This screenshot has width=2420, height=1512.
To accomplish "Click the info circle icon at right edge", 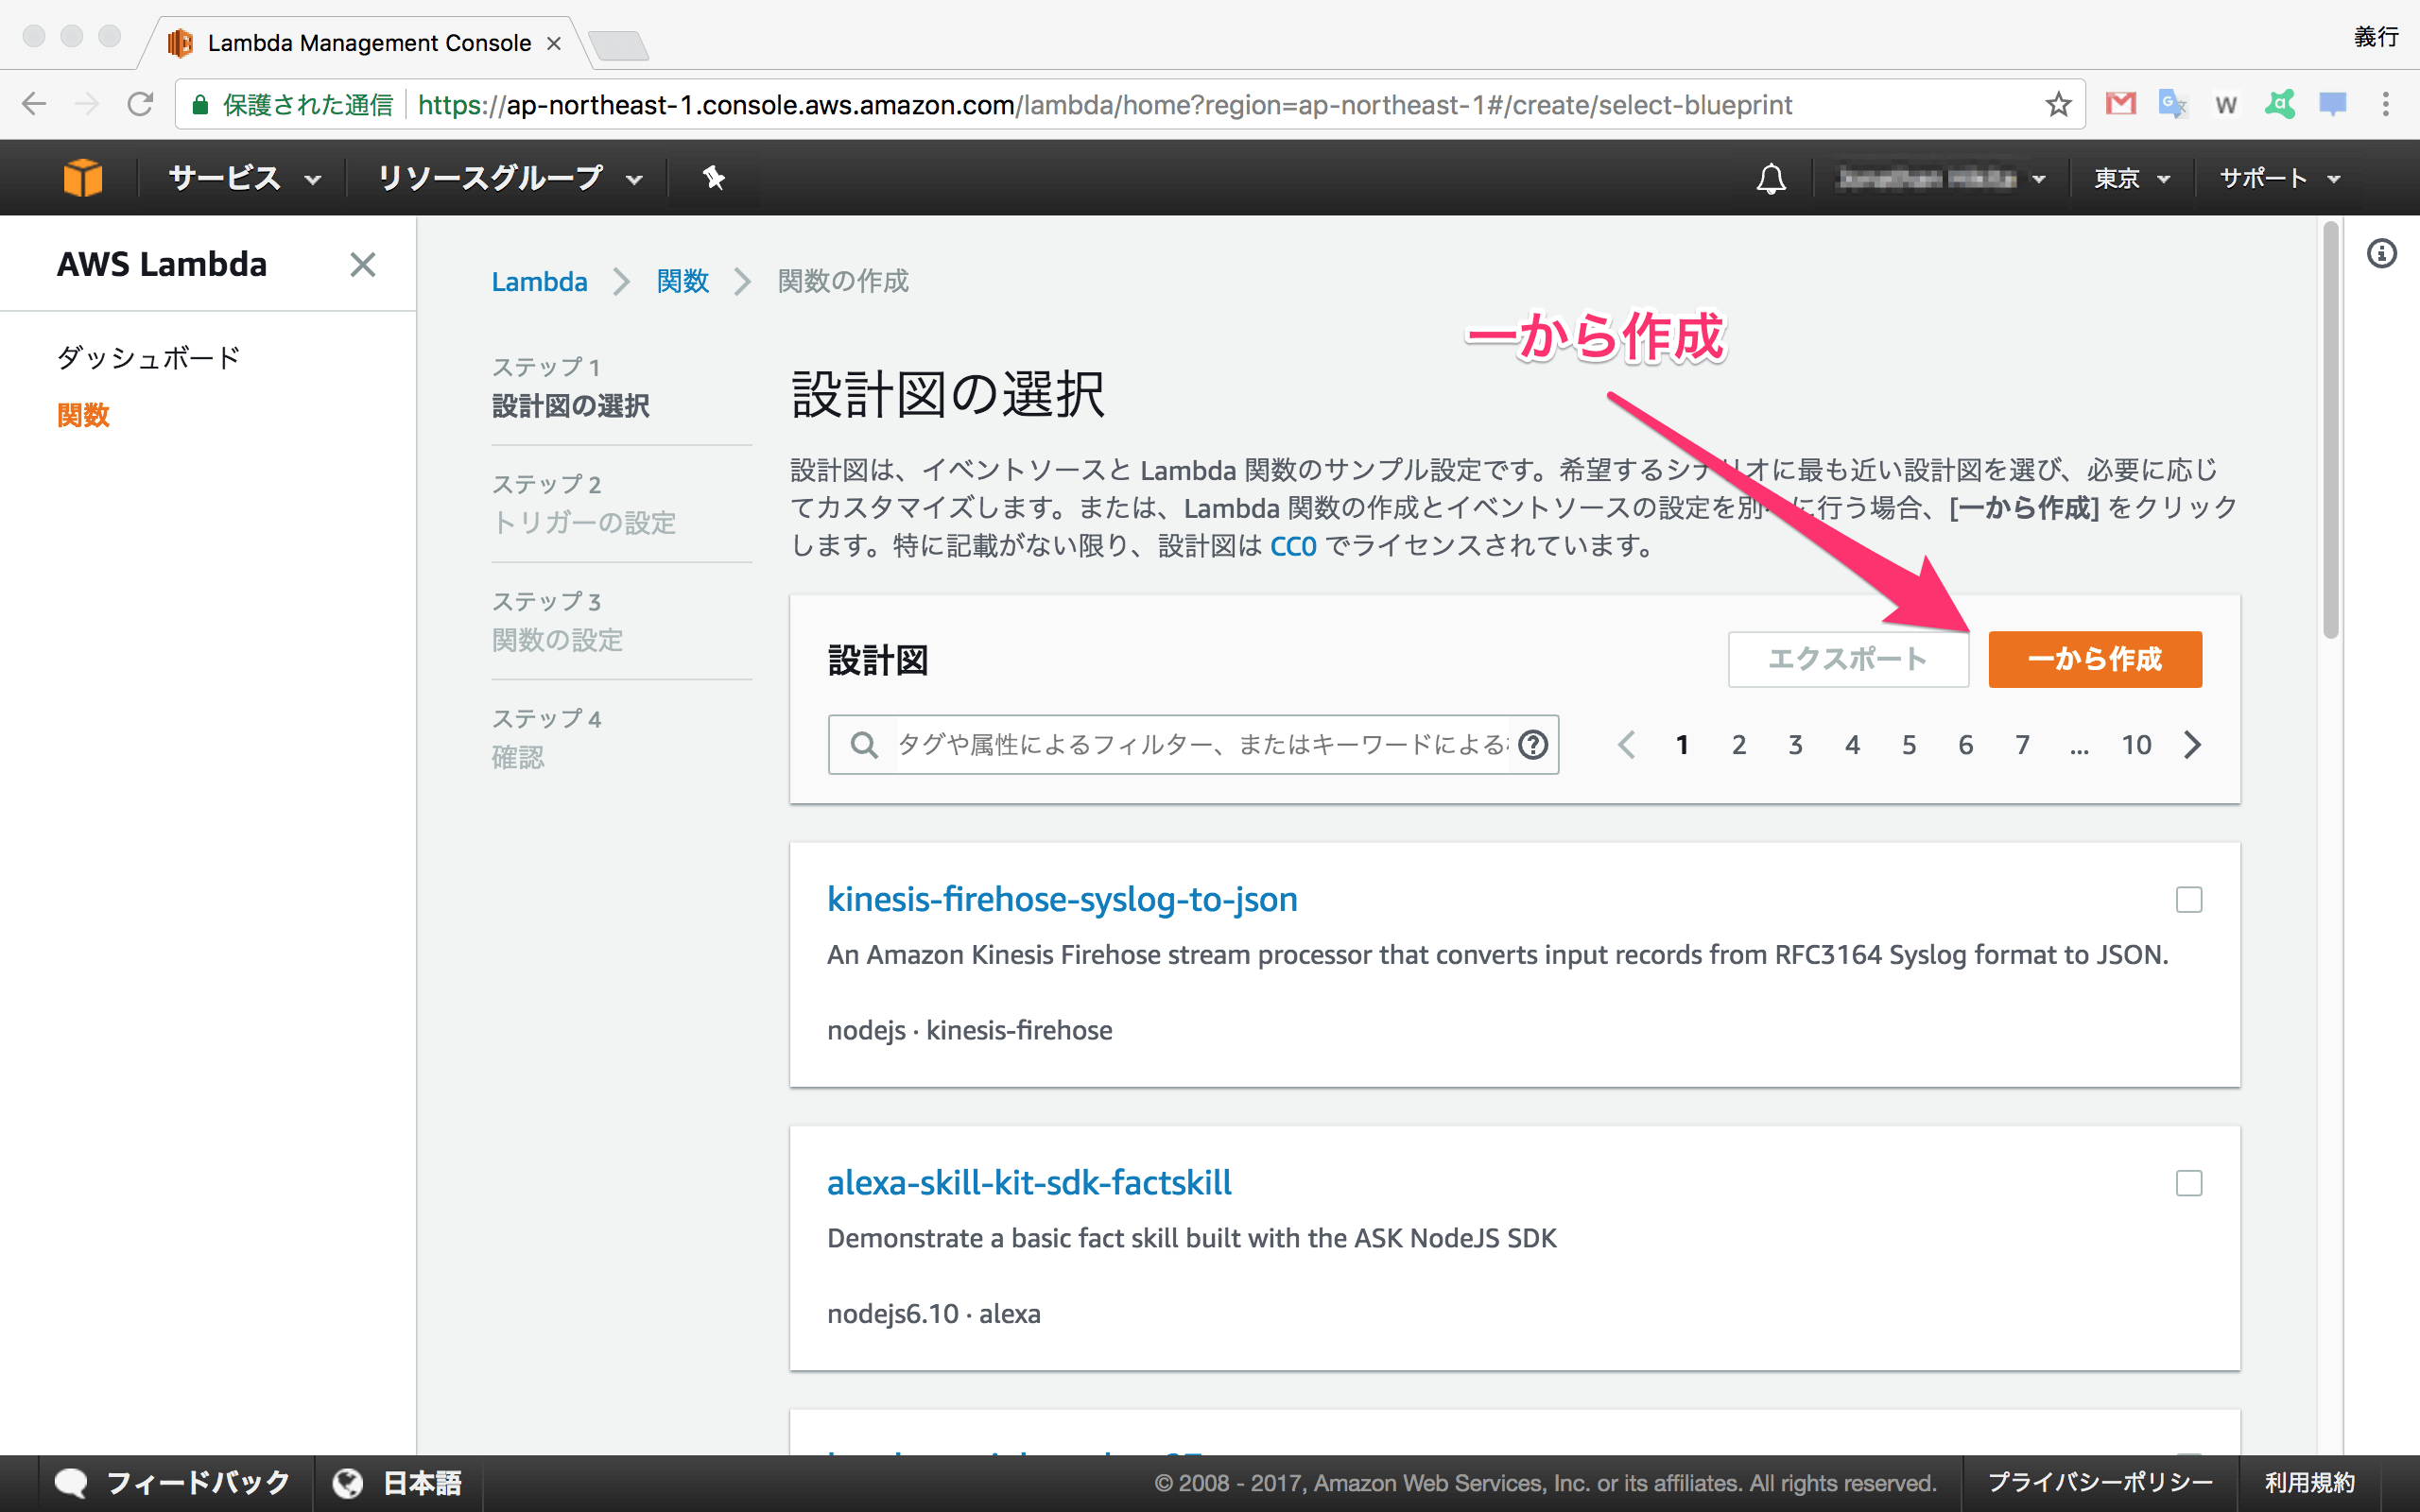I will pyautogui.click(x=2382, y=254).
